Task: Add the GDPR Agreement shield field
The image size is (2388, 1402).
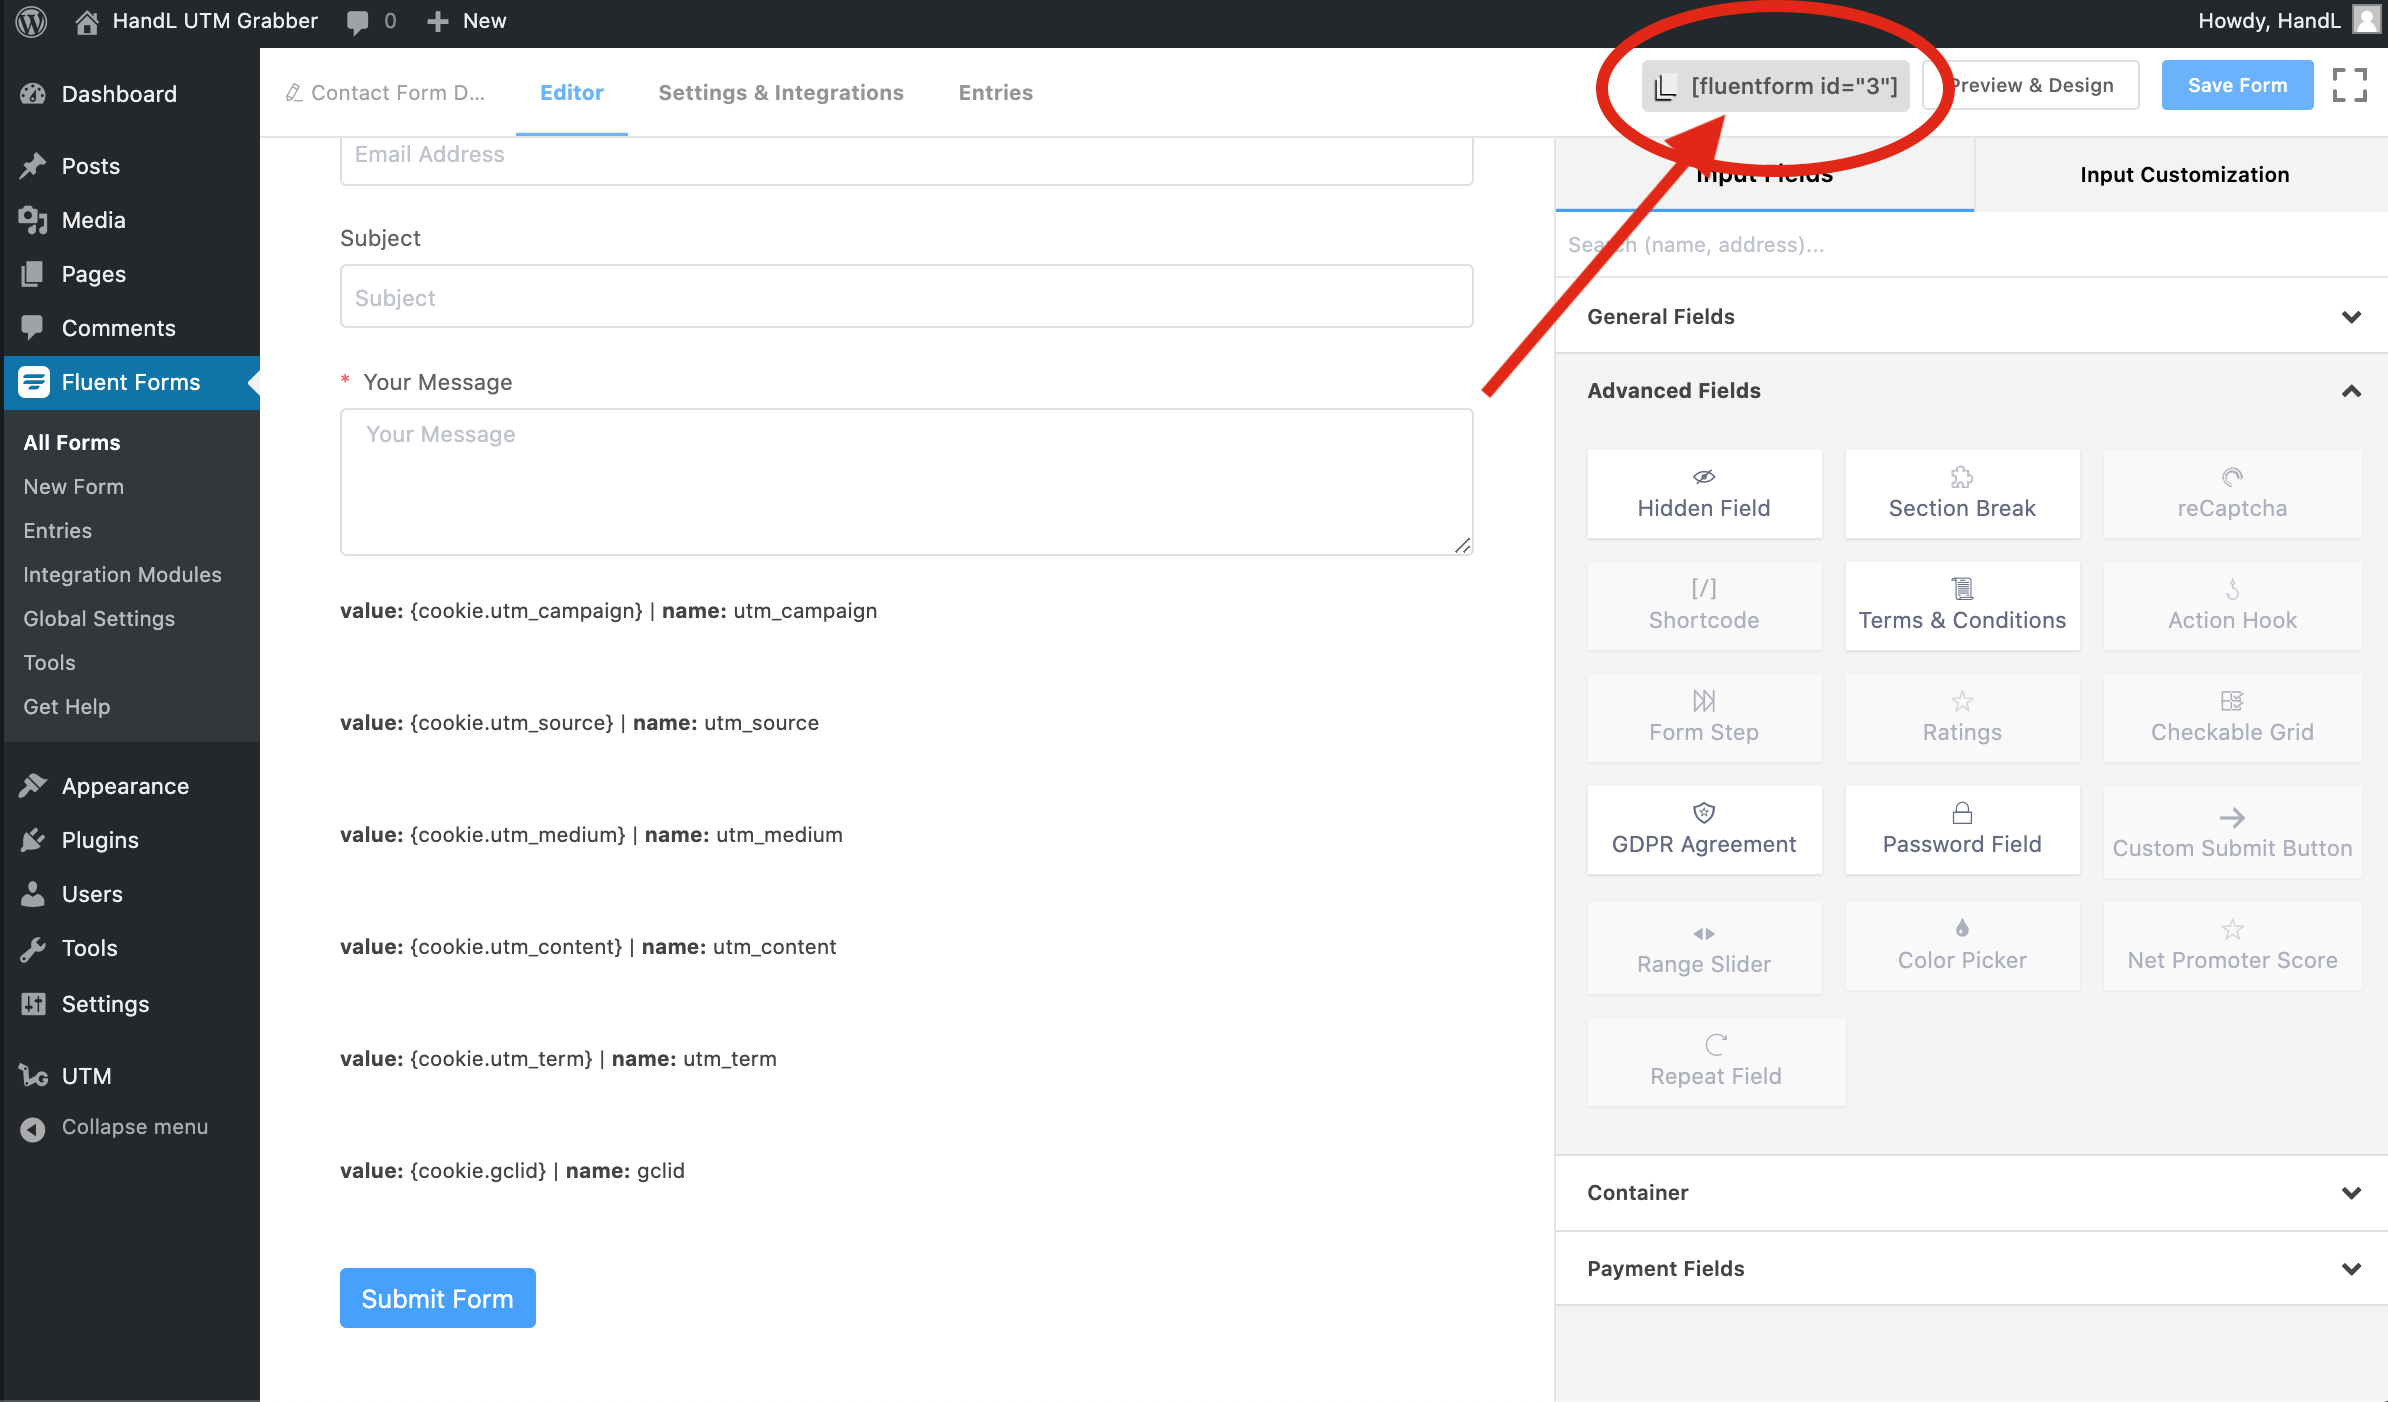Action: point(1704,830)
